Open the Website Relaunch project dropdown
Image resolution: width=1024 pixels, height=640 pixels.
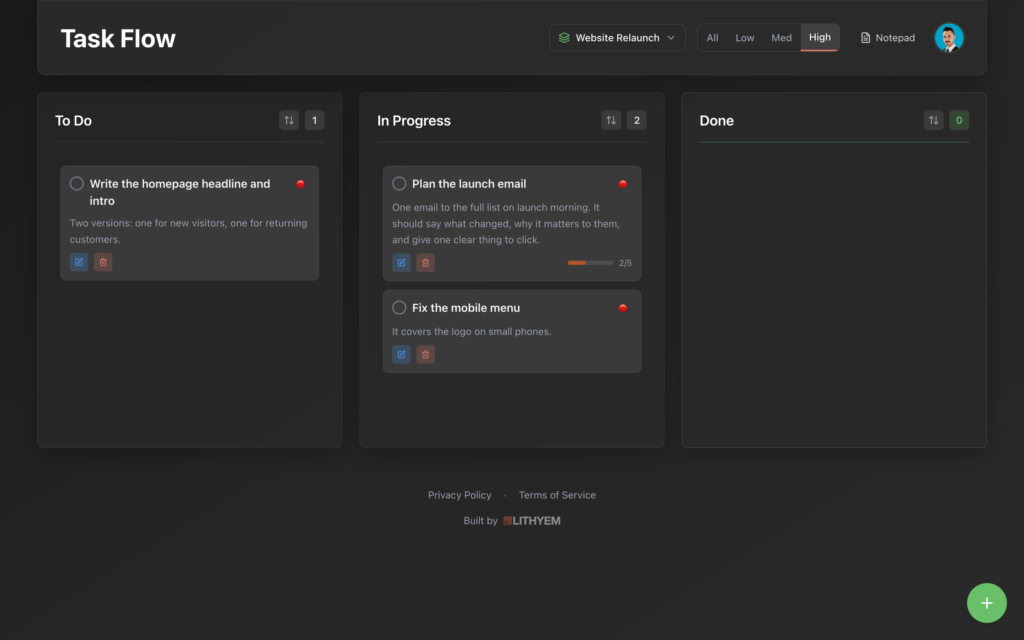tap(617, 38)
